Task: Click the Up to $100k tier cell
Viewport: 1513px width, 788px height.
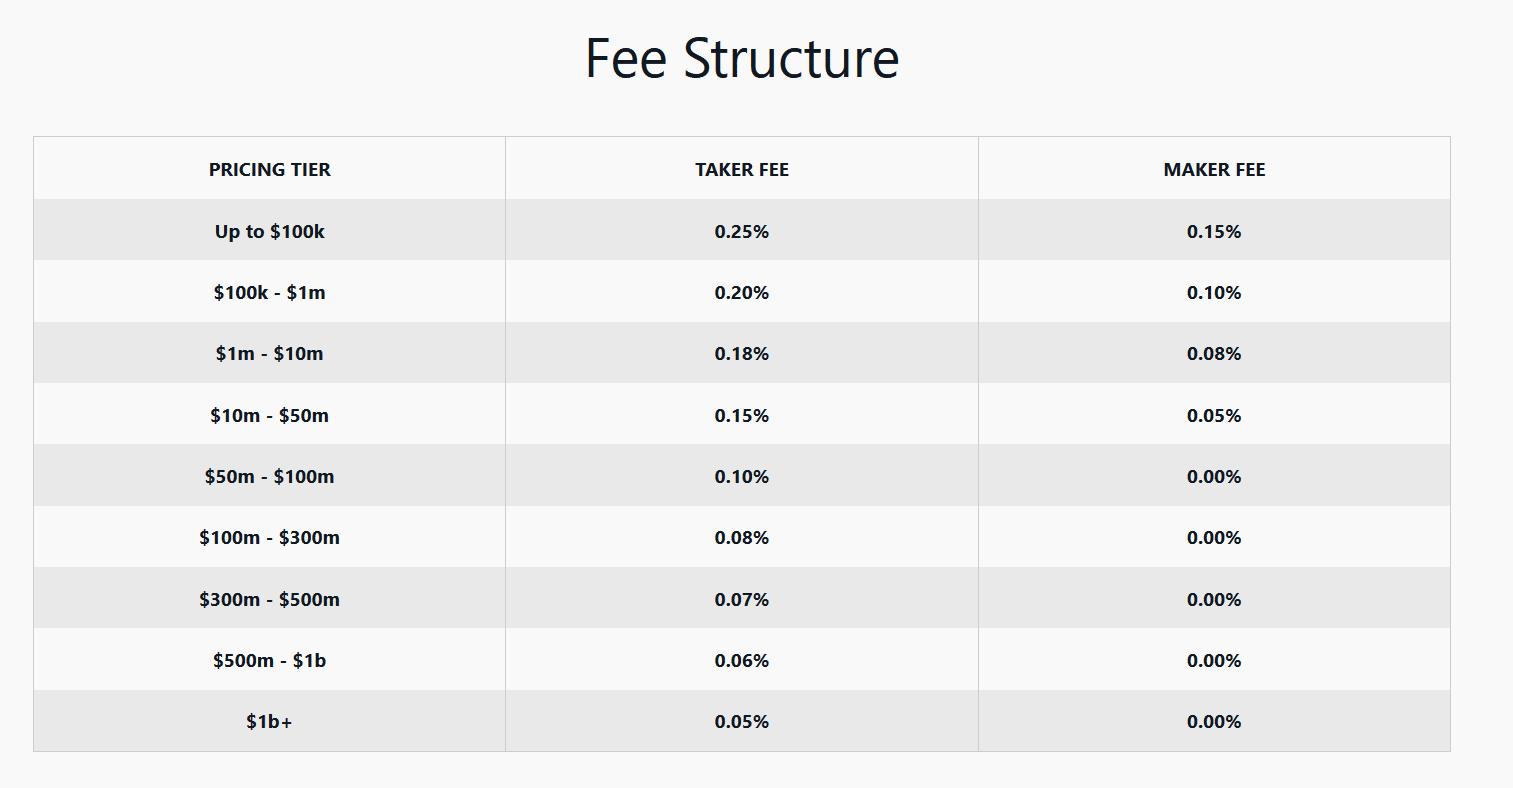Action: coord(270,231)
